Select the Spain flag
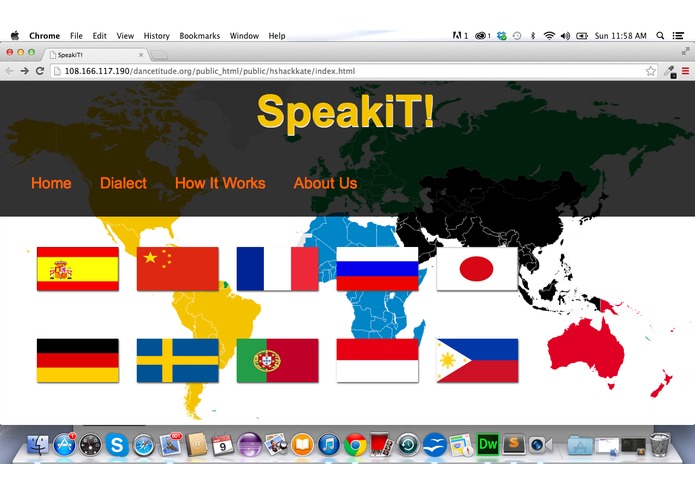 [x=78, y=269]
